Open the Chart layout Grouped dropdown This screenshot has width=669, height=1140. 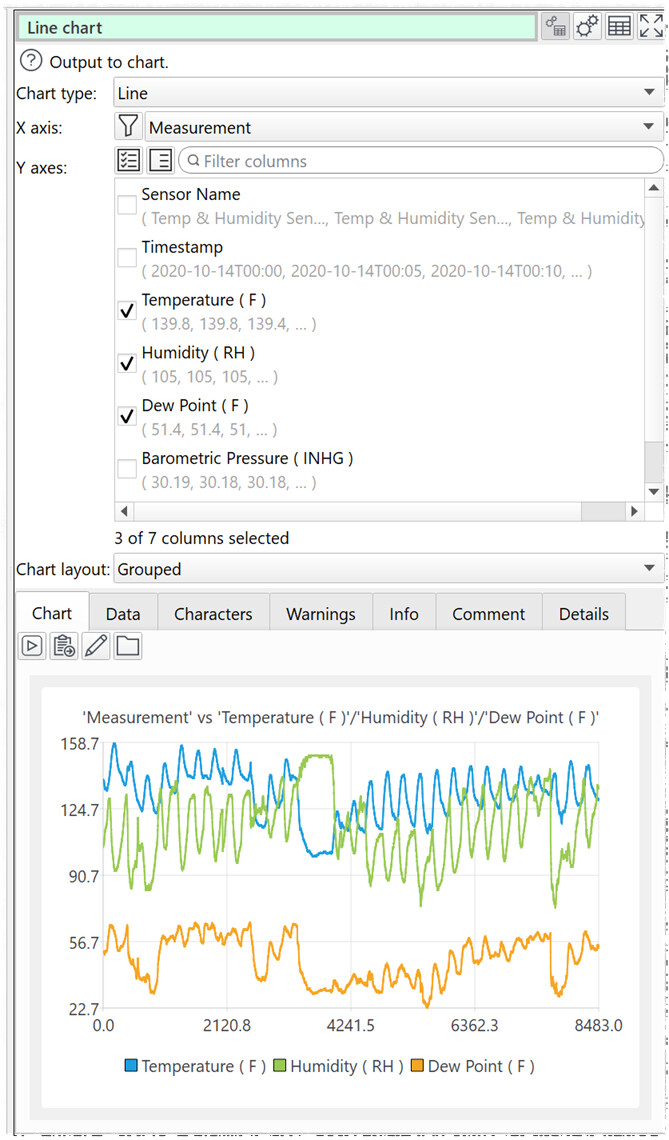coord(388,569)
